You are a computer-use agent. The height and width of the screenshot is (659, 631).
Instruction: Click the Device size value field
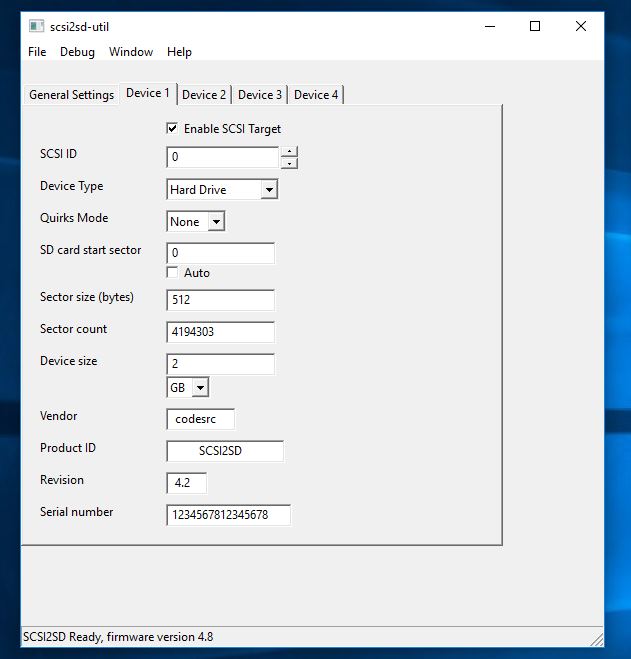coord(221,364)
